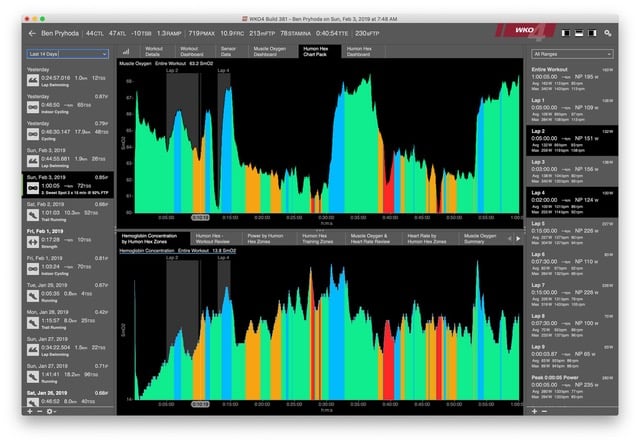This screenshot has height=444, width=640.
Task: Select the Lap 5 range
Action: 572,233
